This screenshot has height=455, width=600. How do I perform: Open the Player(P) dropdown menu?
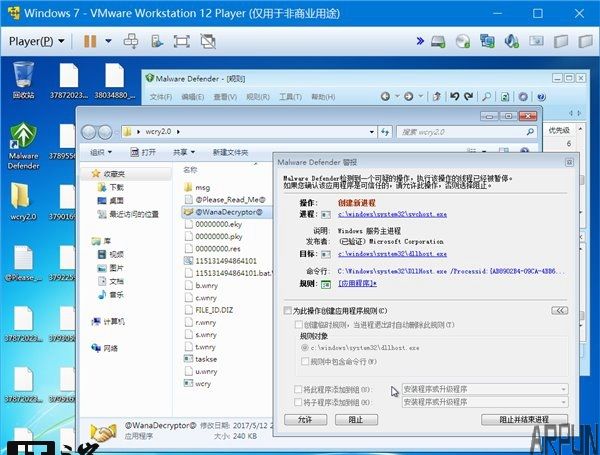point(37,41)
